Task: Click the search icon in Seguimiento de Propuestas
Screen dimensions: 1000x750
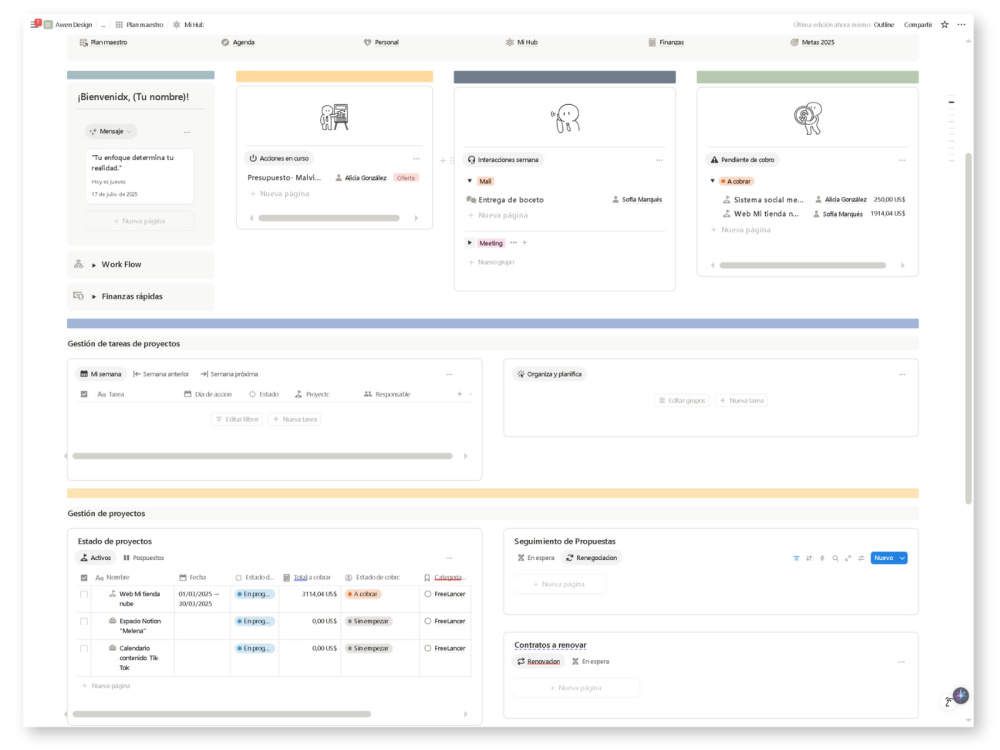Action: (835, 558)
